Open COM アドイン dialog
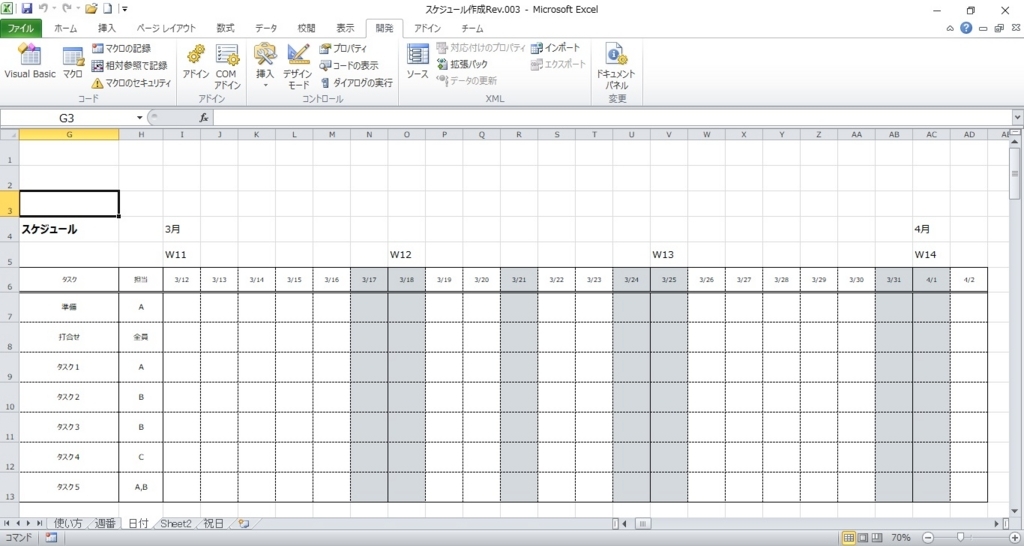This screenshot has height=546, width=1024. click(227, 67)
